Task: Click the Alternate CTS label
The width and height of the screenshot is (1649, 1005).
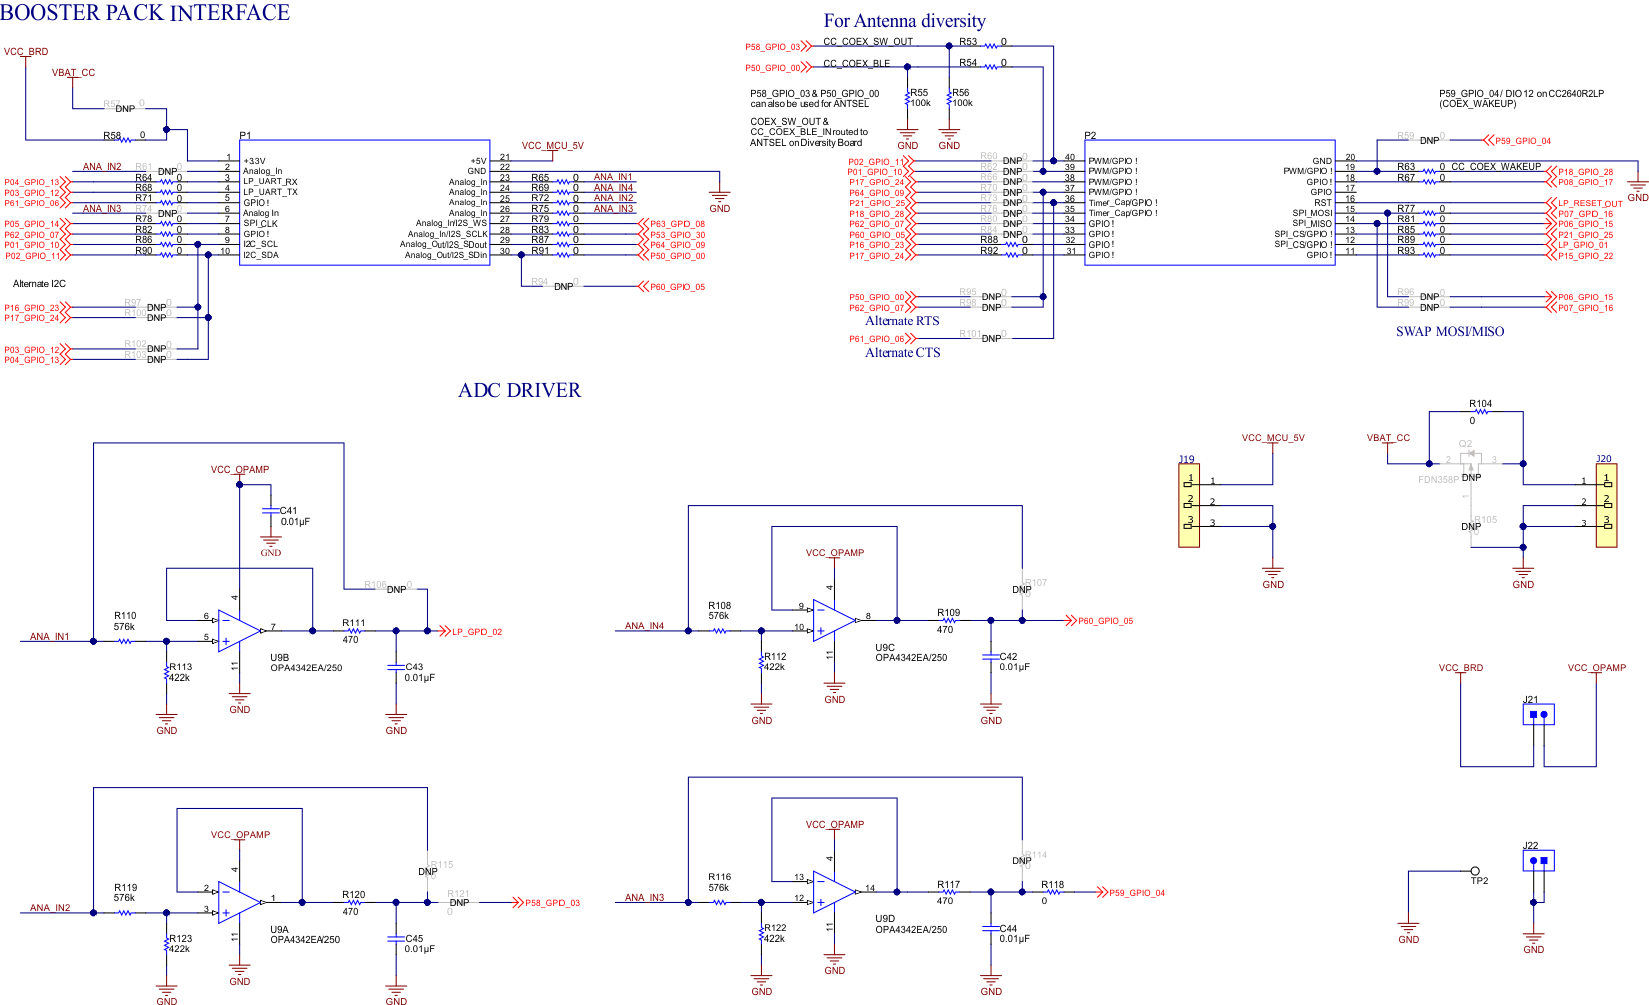Action: [x=902, y=352]
